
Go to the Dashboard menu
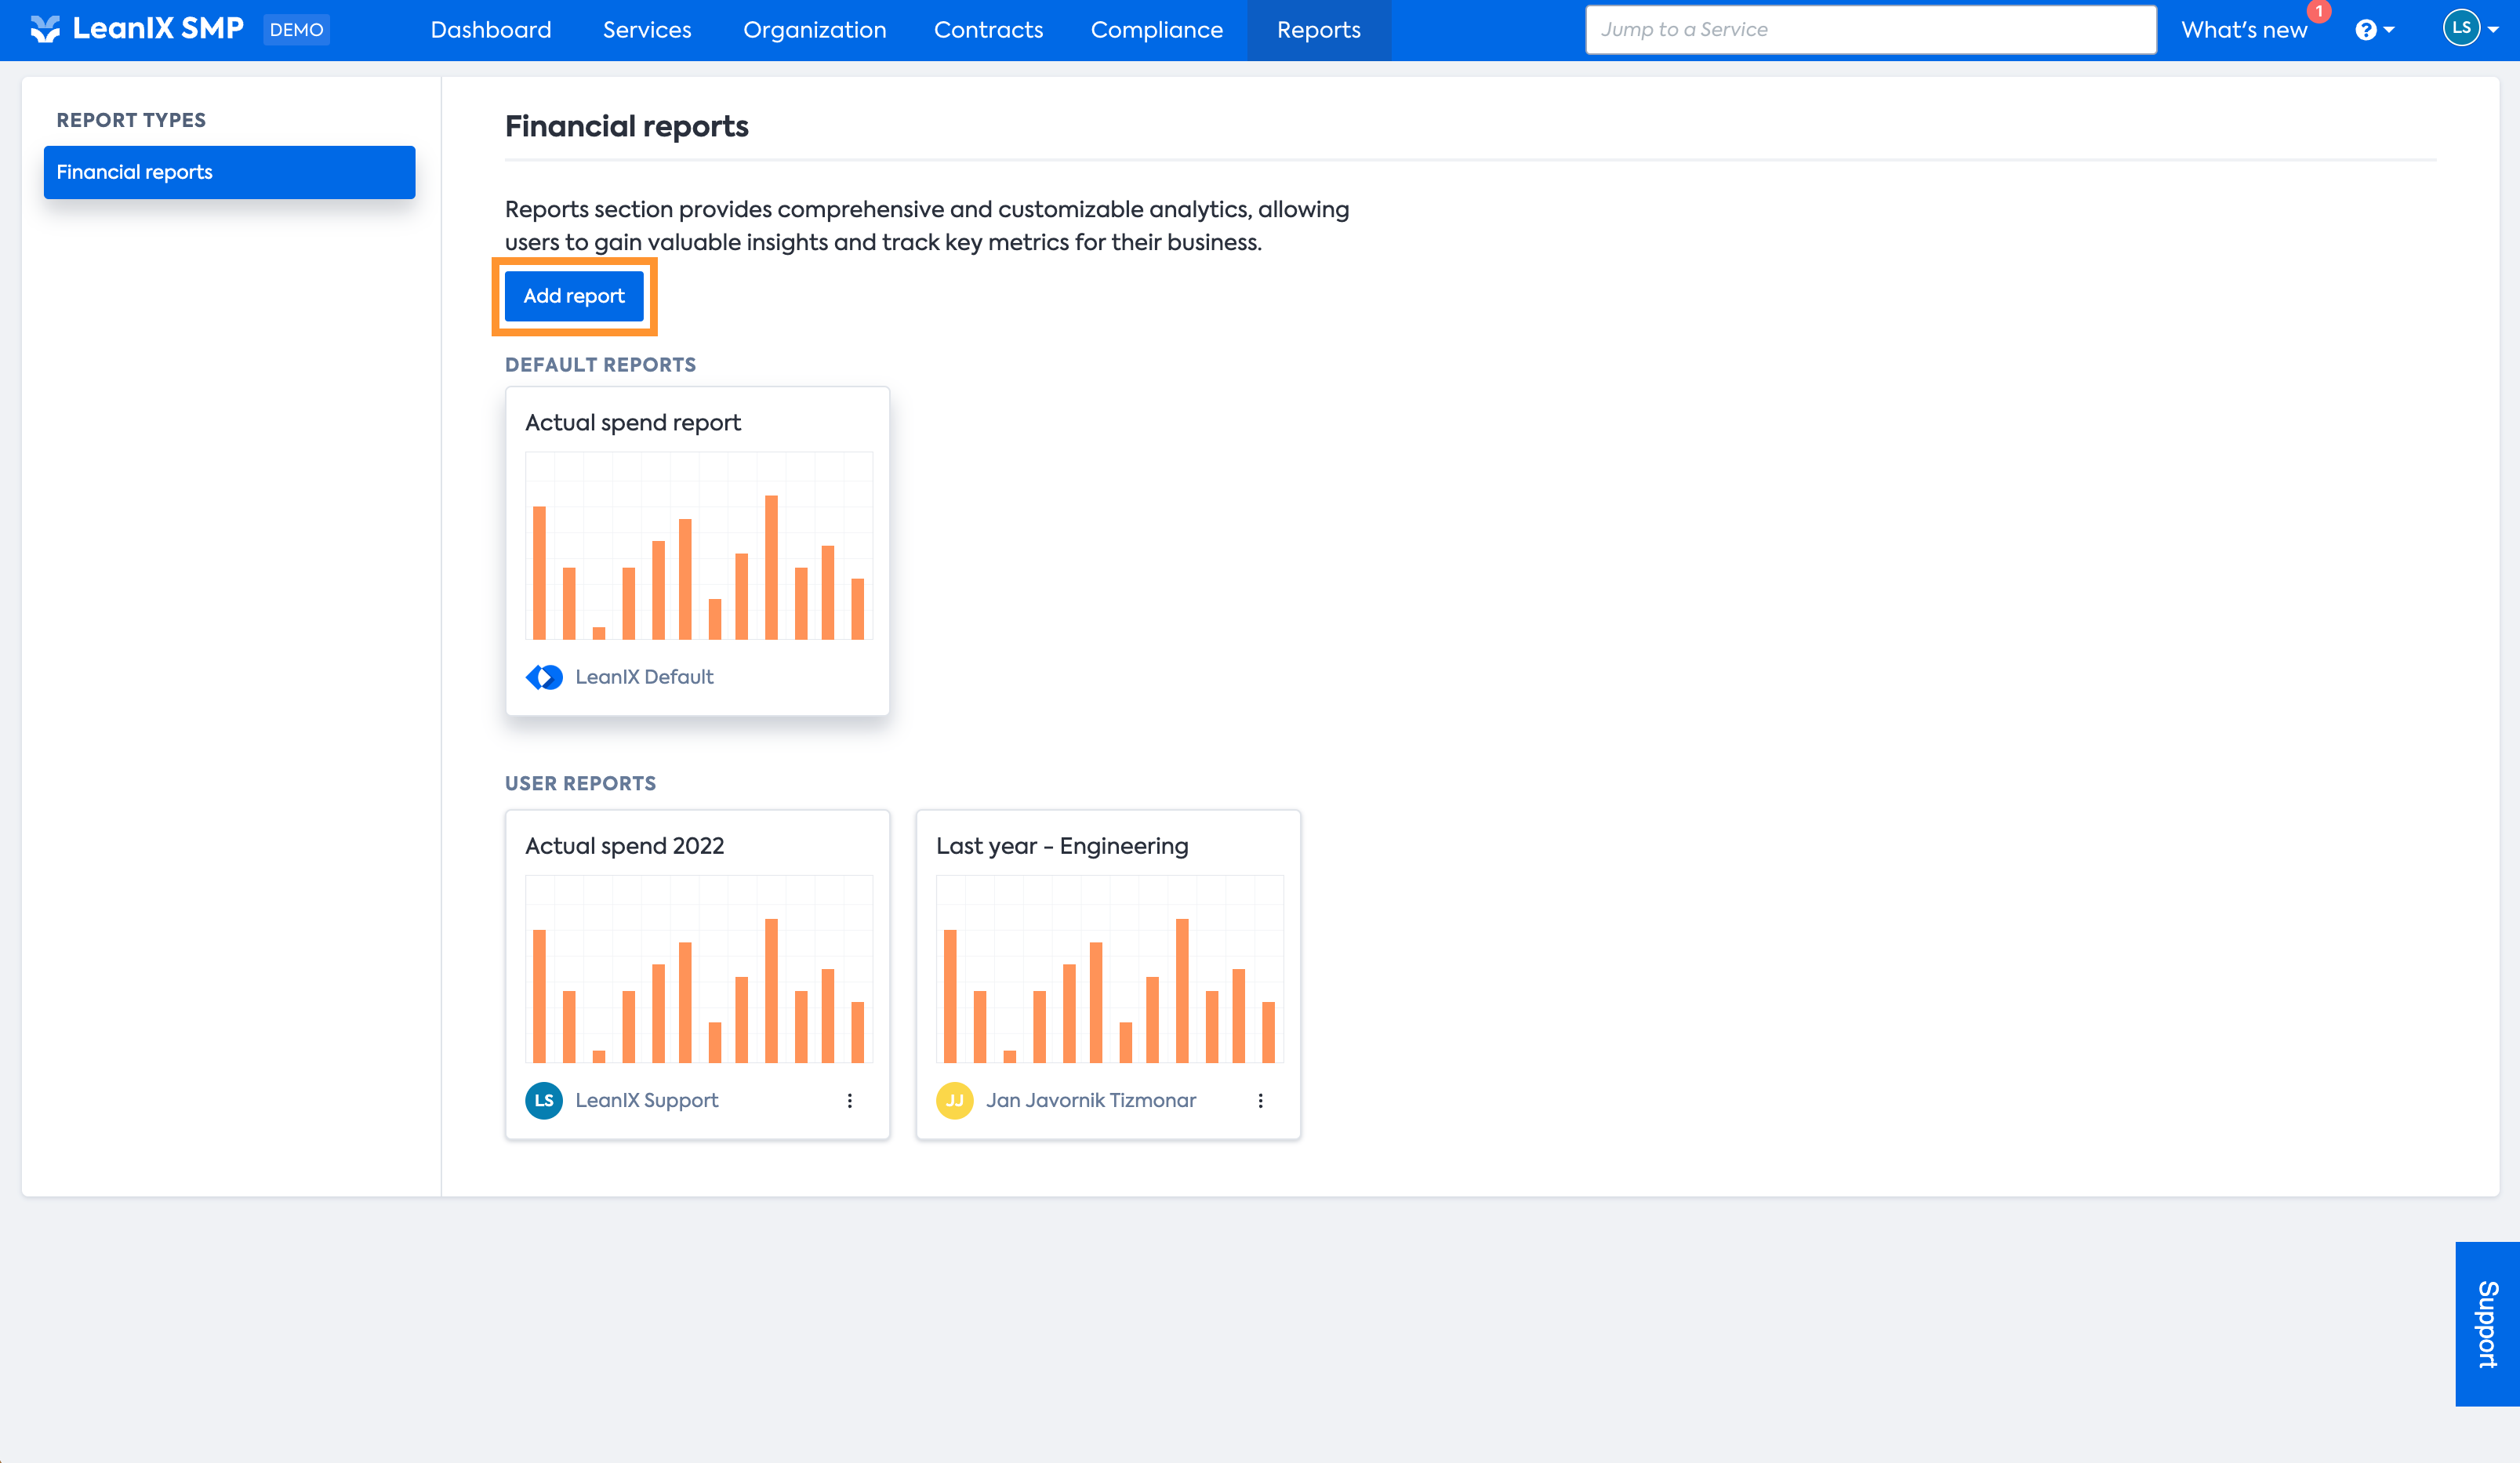[491, 30]
